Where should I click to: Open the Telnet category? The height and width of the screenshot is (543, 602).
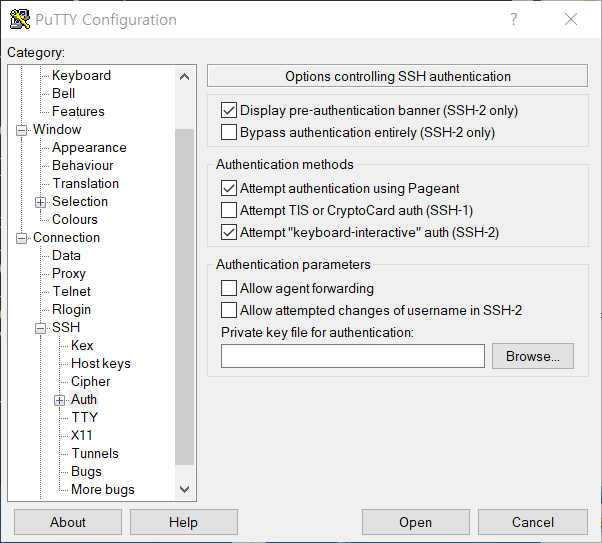pyautogui.click(x=72, y=291)
